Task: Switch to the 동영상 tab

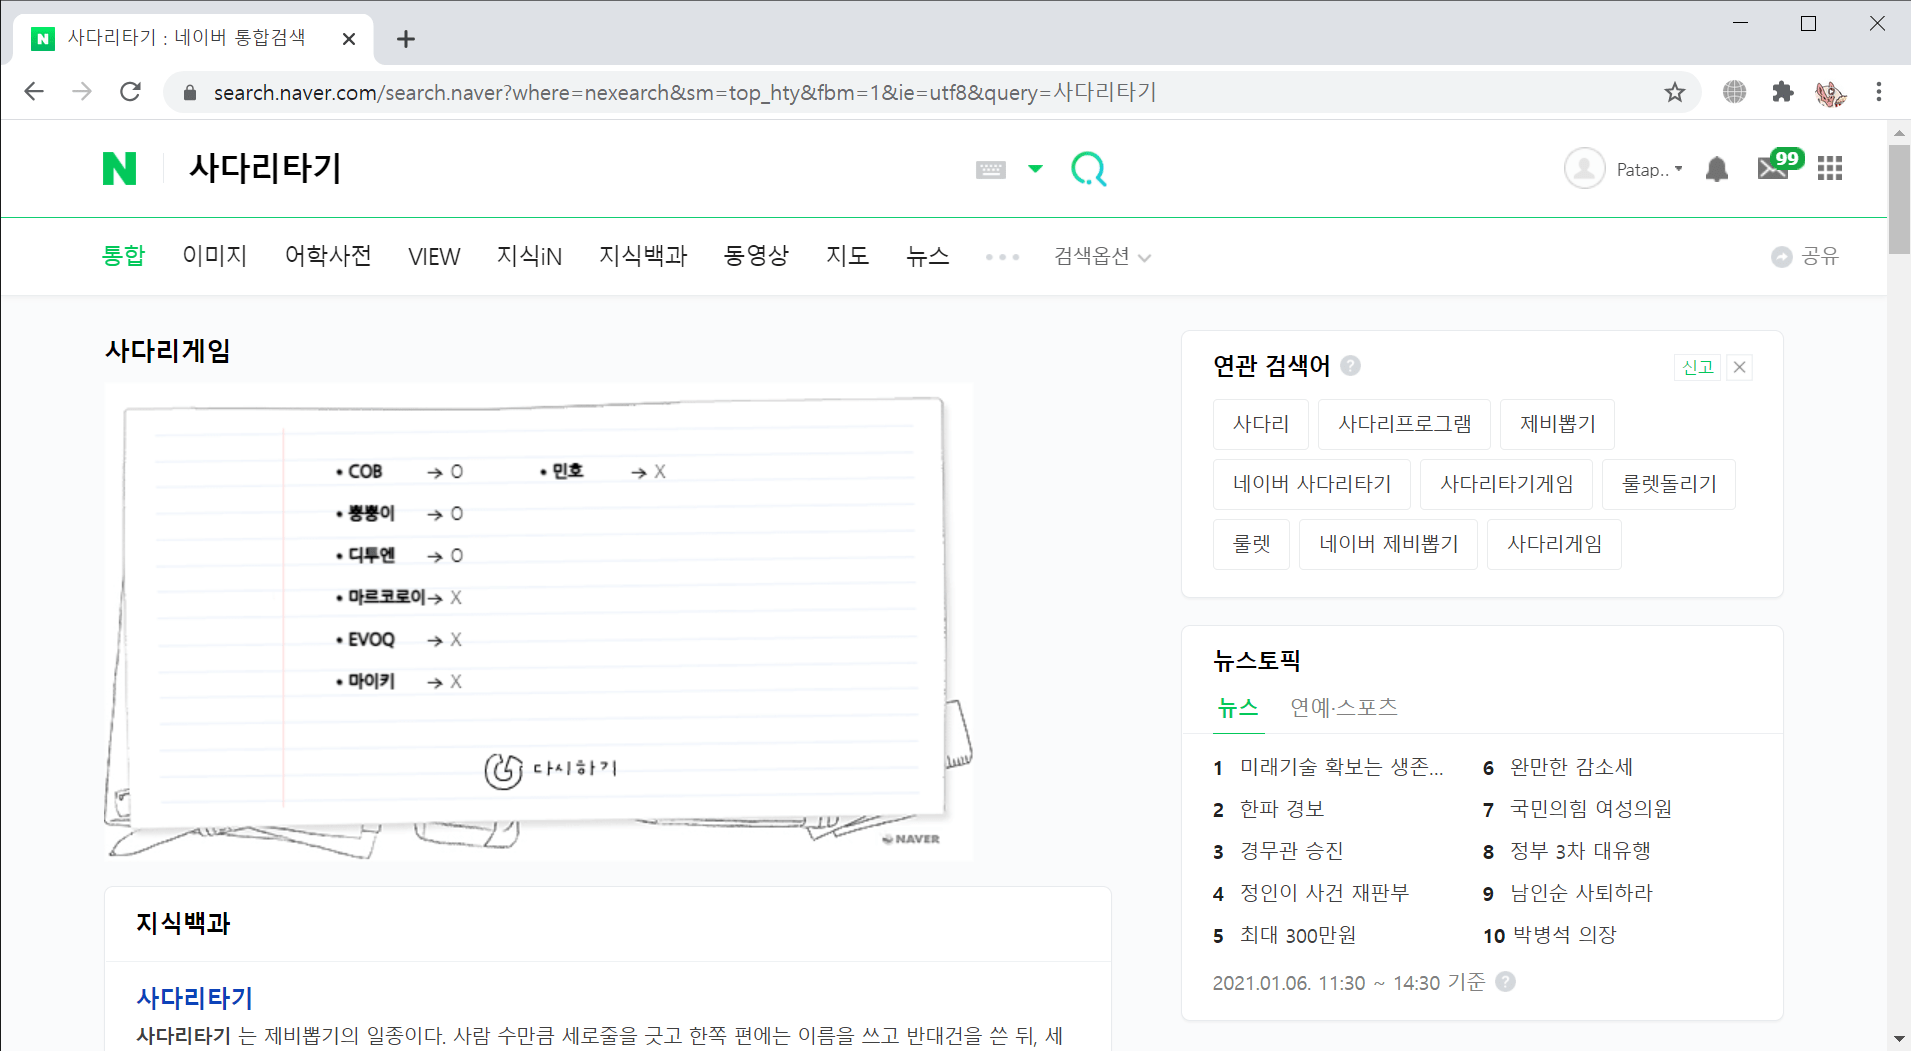Action: (756, 256)
